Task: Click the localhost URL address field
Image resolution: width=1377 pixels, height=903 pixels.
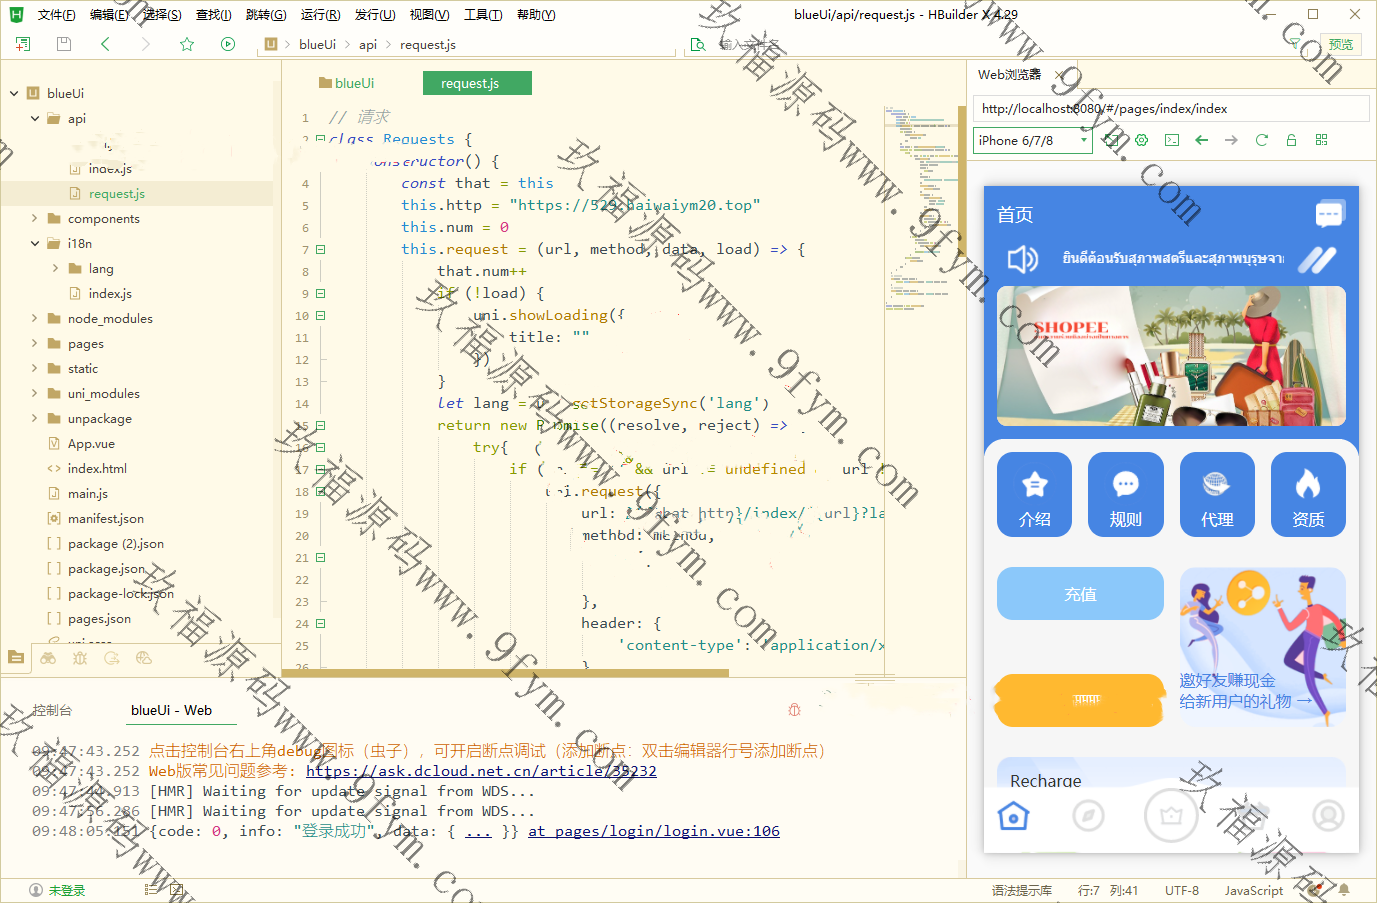Action: tap(1170, 109)
